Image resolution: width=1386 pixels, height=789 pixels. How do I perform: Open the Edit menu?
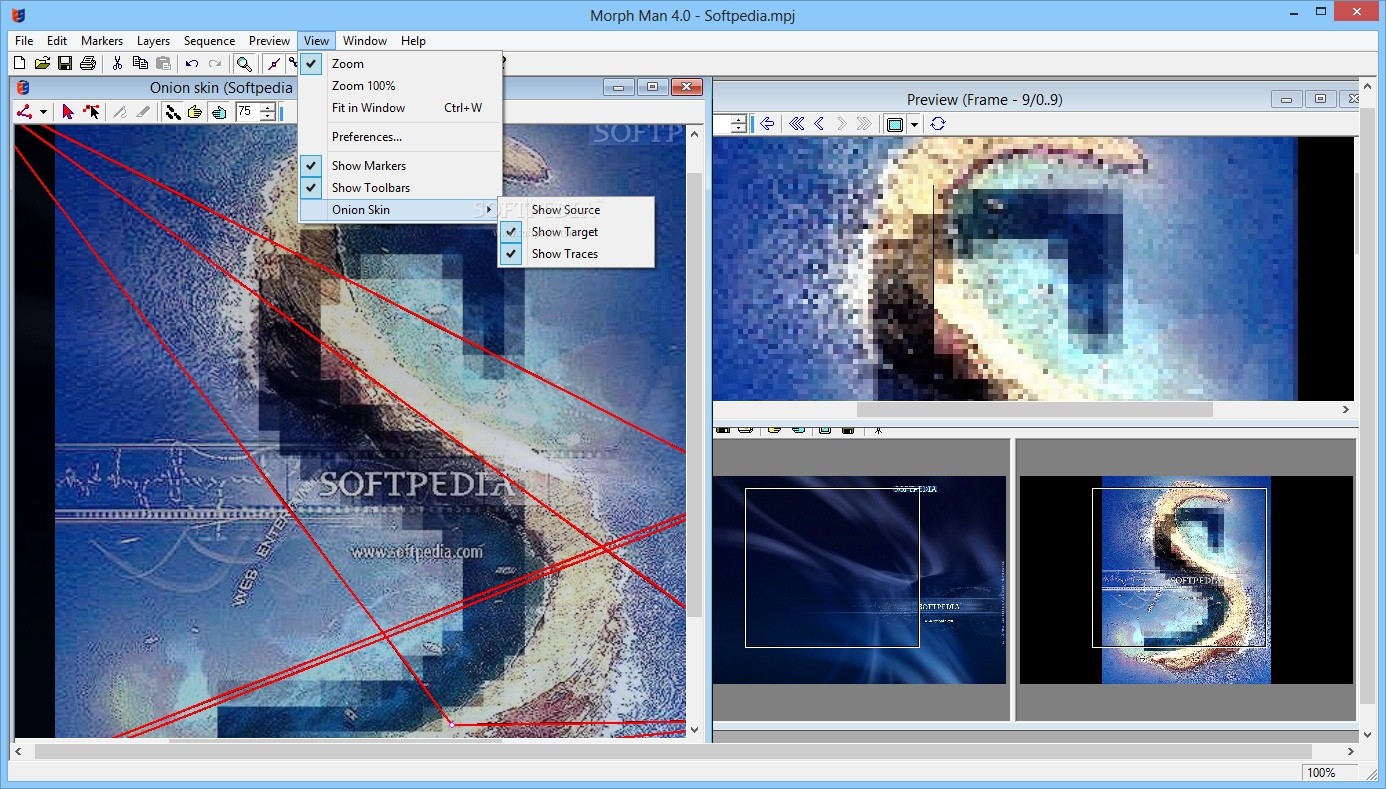pos(57,41)
